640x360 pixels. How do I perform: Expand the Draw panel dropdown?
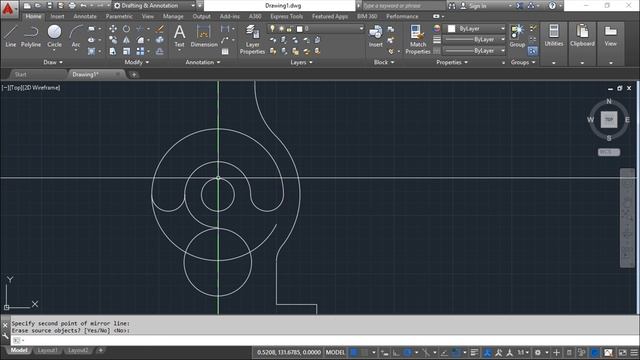click(53, 62)
